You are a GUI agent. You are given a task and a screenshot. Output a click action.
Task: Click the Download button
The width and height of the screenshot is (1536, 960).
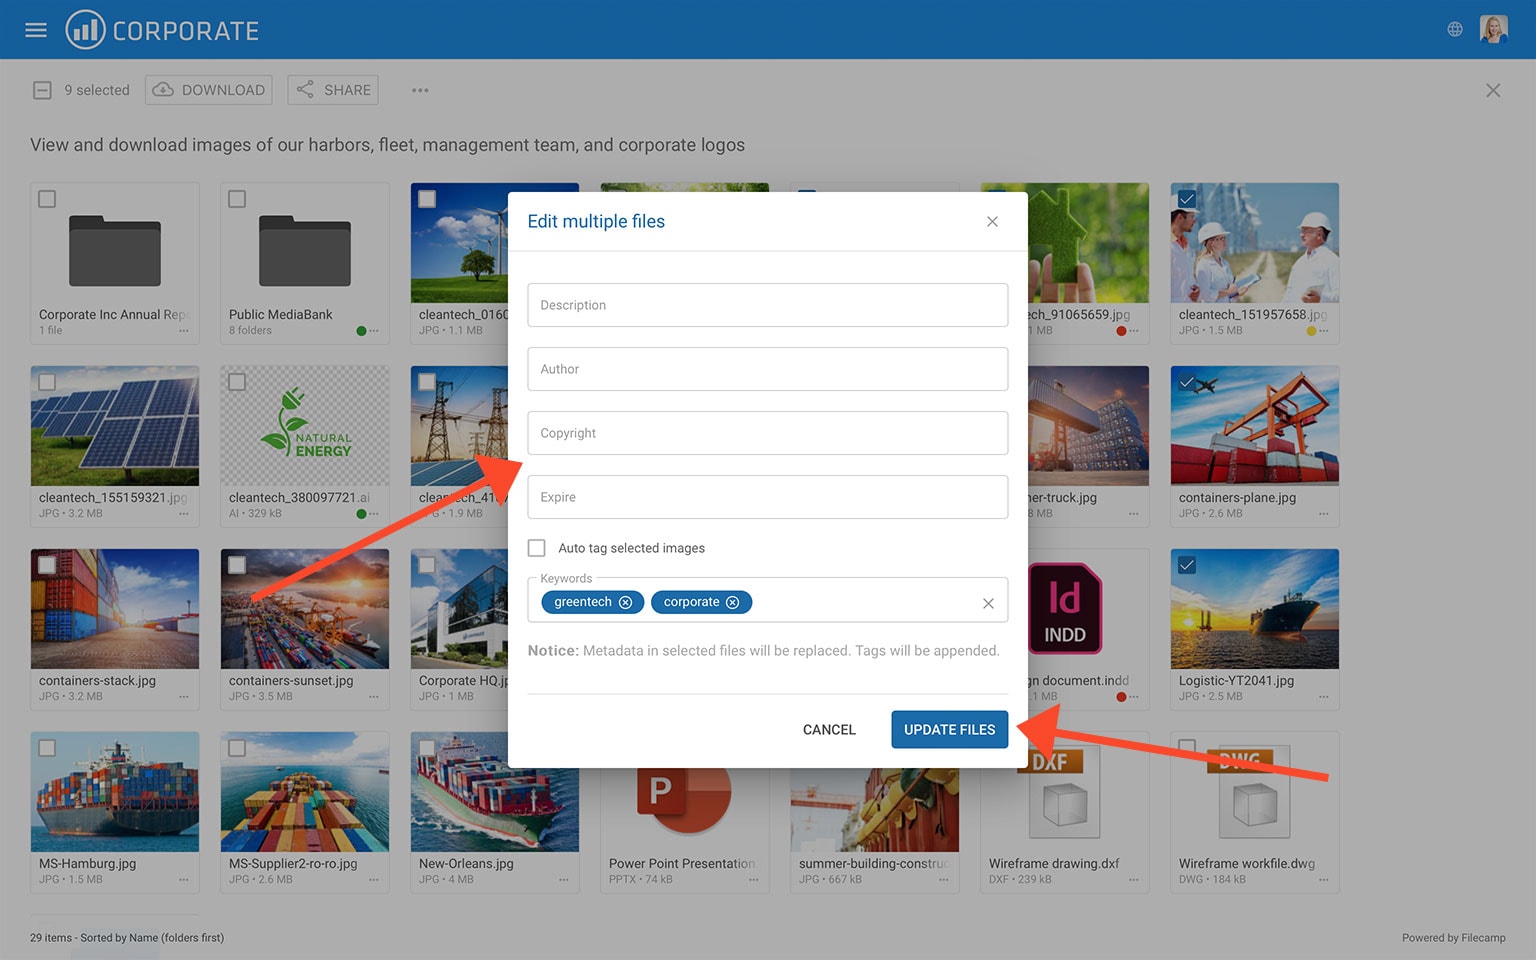(209, 90)
